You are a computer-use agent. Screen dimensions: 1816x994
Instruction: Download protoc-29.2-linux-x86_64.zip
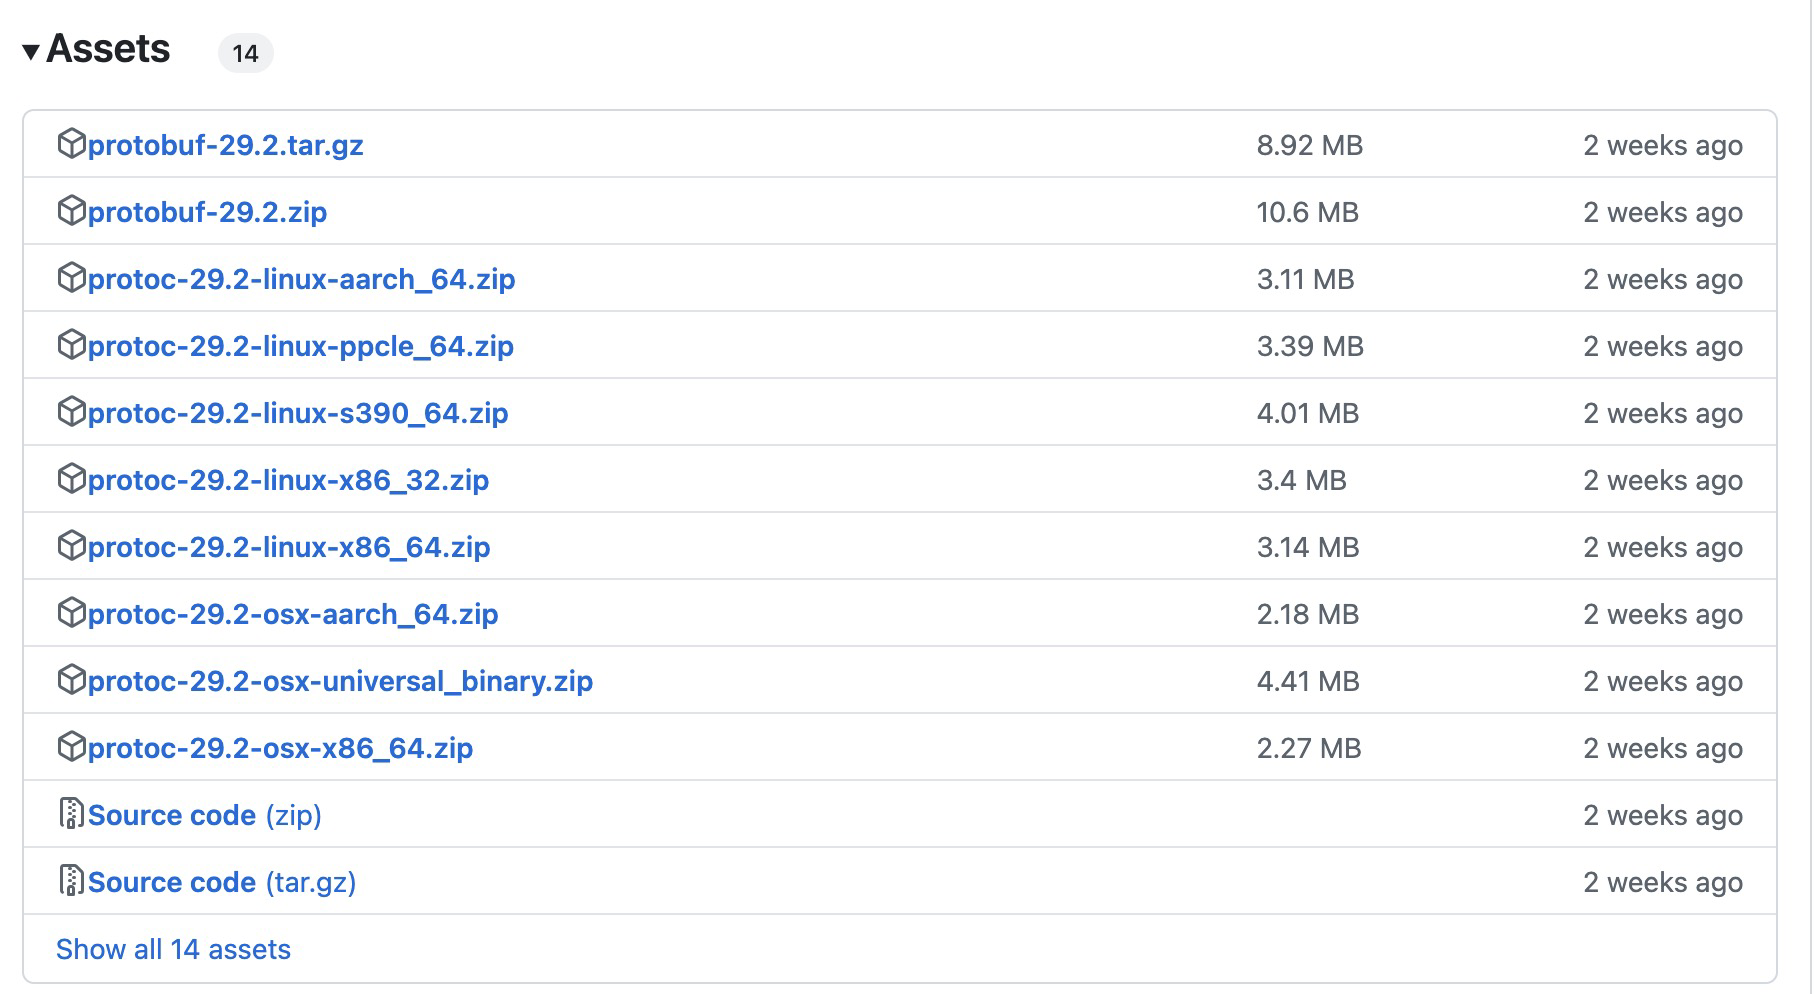289,548
